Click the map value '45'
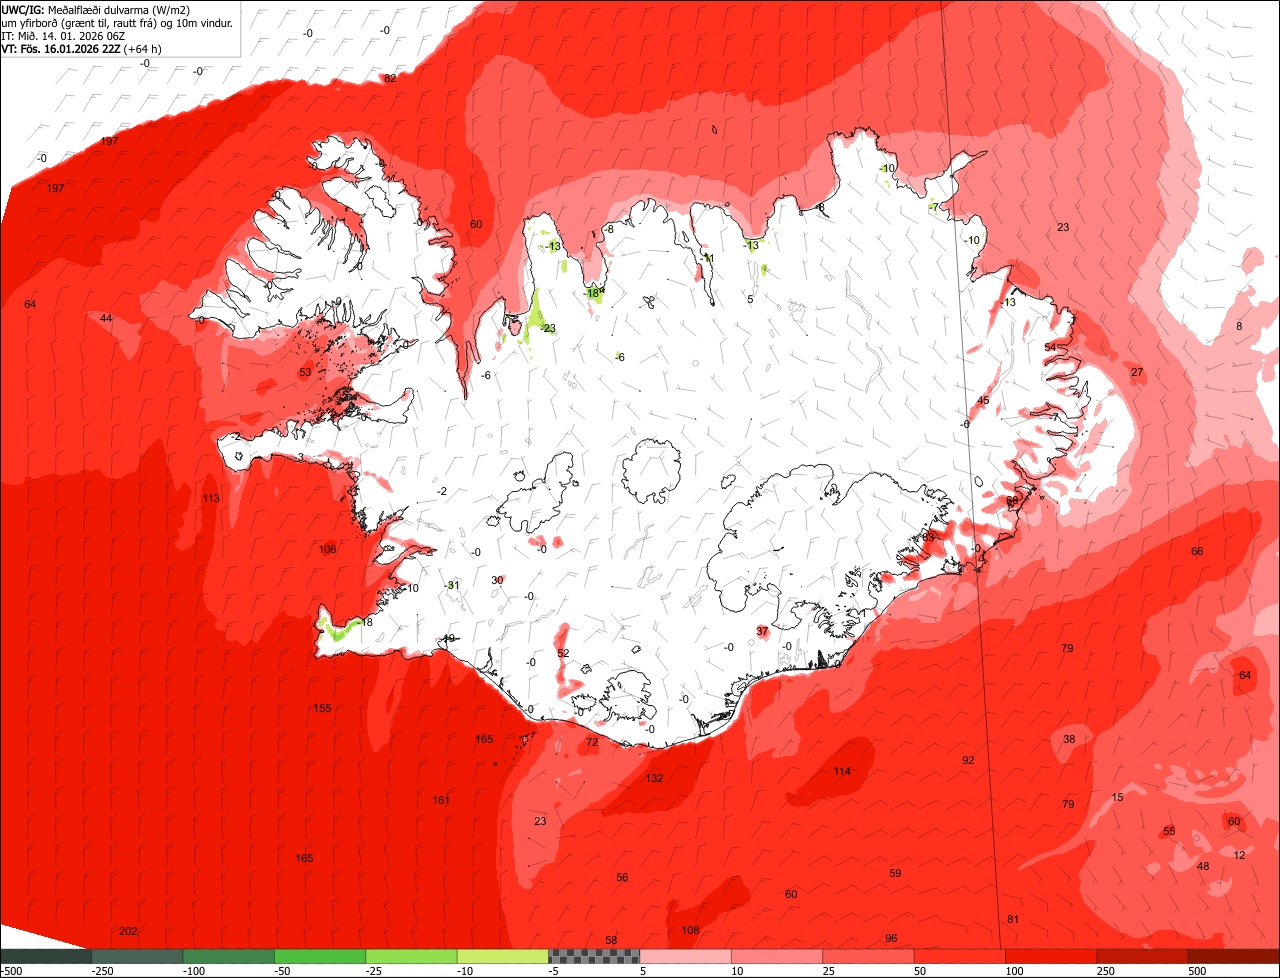Image resolution: width=1280 pixels, height=978 pixels. [983, 400]
